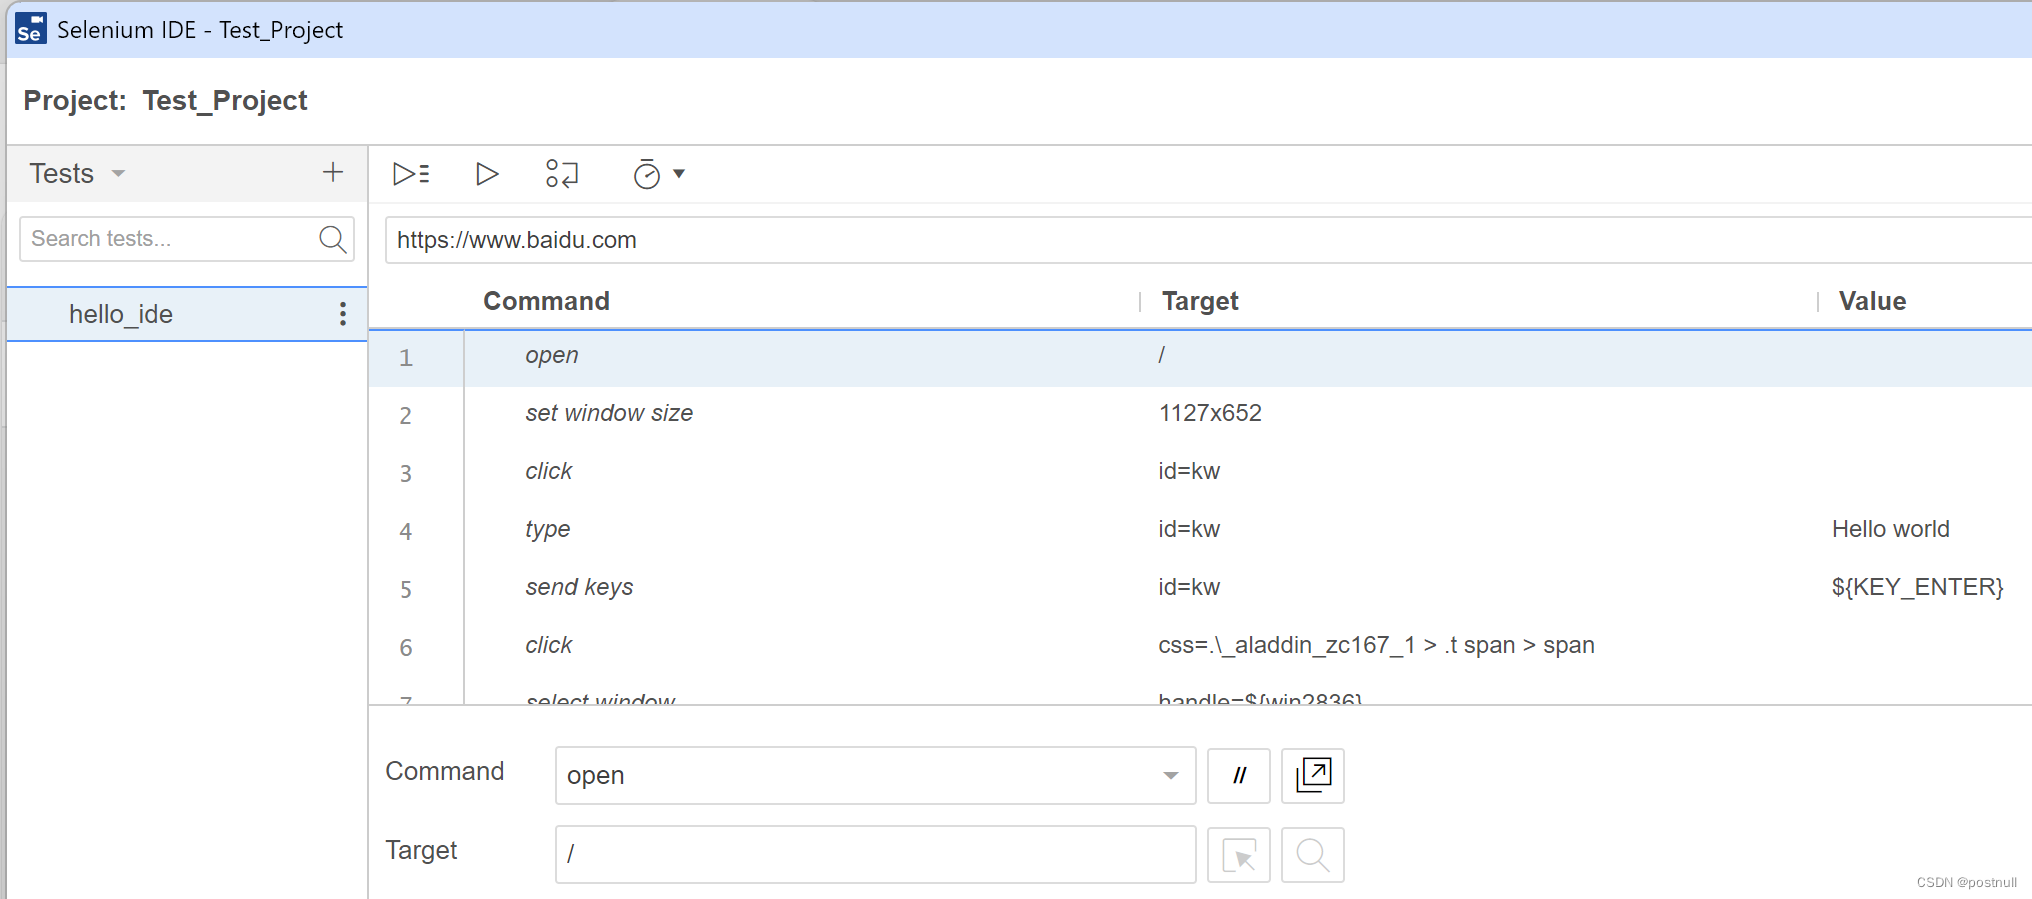
Task: Toggle comment on command button
Action: click(x=1239, y=775)
